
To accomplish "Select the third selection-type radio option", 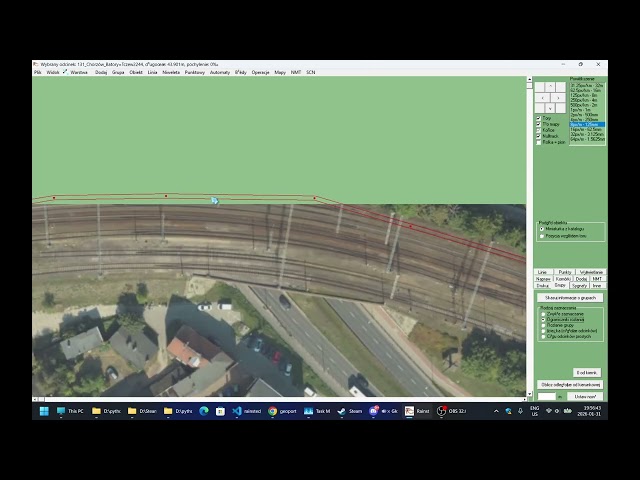I will click(543, 325).
